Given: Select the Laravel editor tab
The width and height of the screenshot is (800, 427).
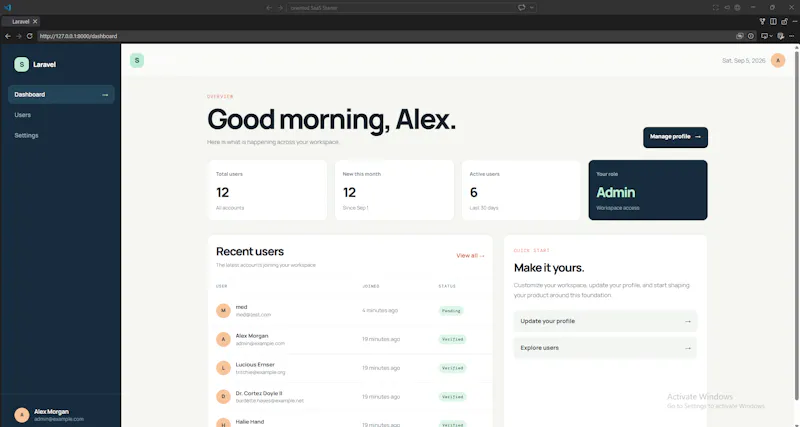Looking at the screenshot, I should [x=20, y=21].
